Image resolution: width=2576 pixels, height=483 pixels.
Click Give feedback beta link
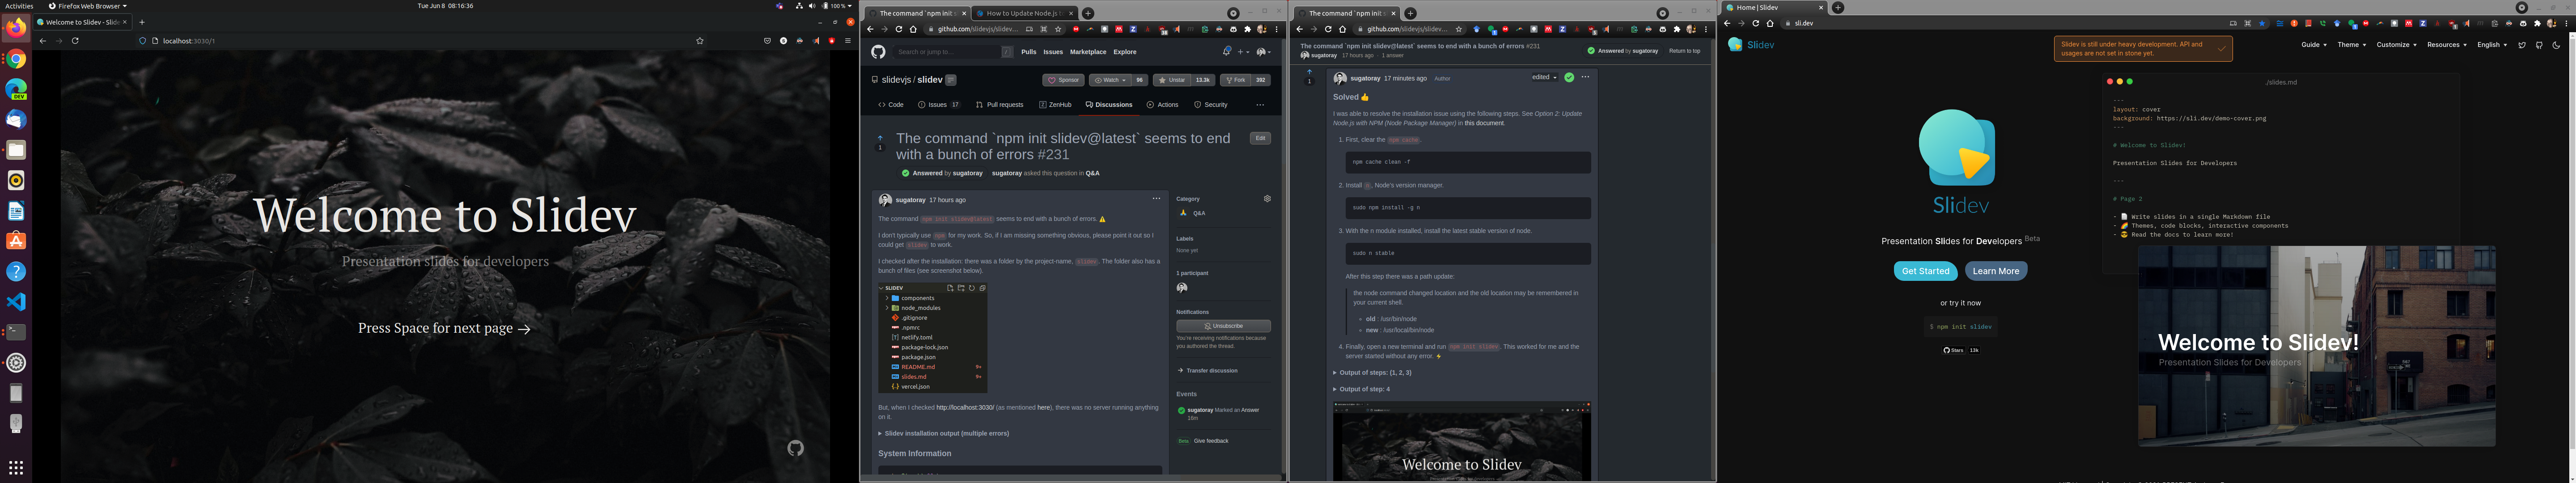click(x=1210, y=441)
